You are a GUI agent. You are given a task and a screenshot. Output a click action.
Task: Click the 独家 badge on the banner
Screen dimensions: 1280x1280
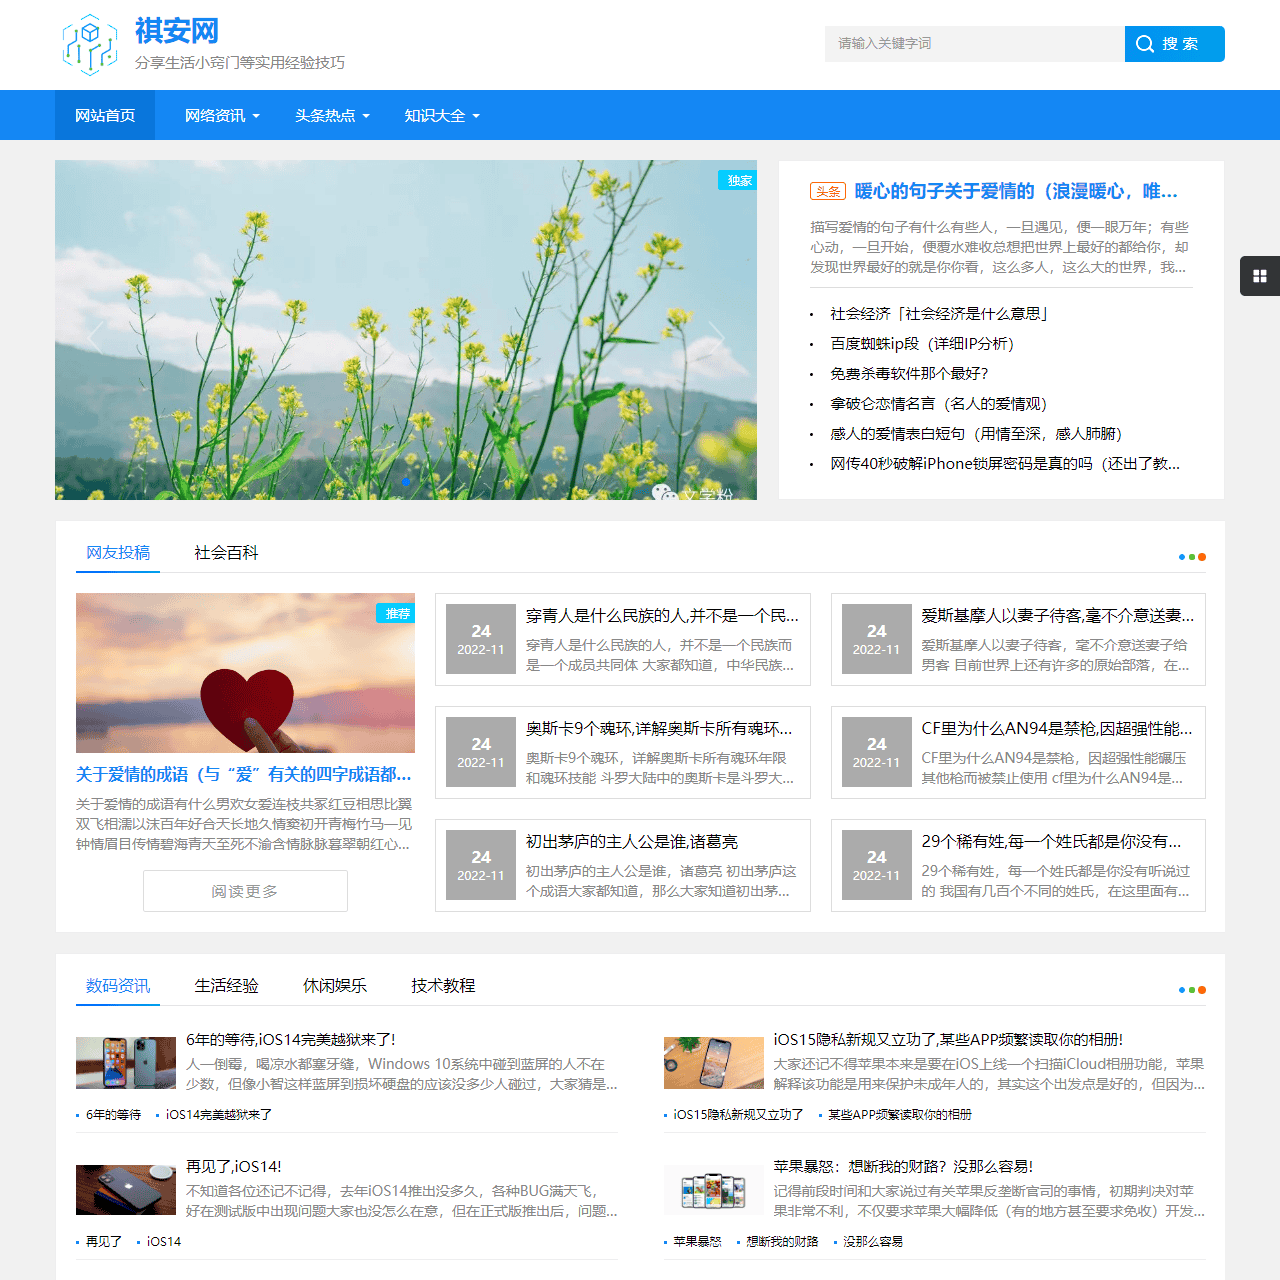click(738, 180)
